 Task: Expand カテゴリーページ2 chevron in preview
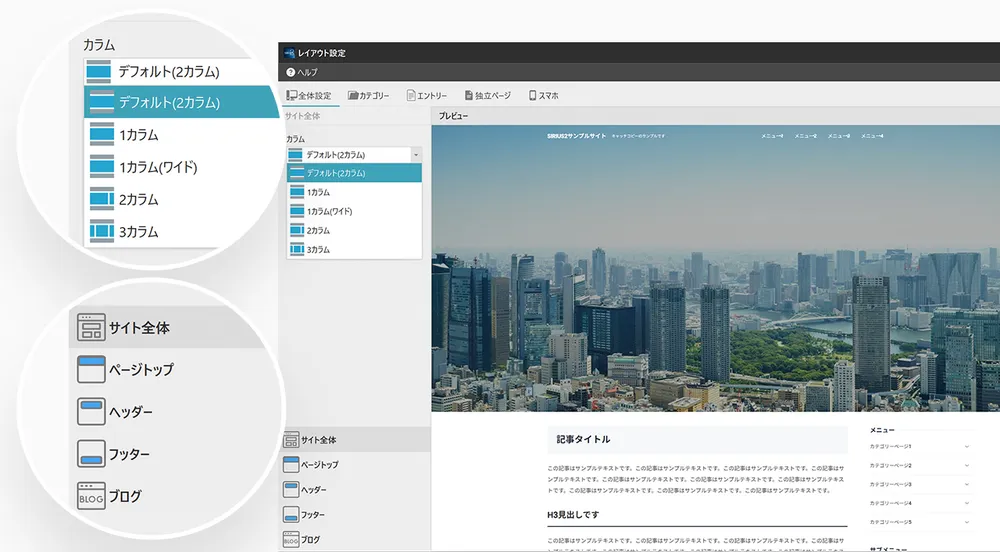pyautogui.click(x=967, y=465)
